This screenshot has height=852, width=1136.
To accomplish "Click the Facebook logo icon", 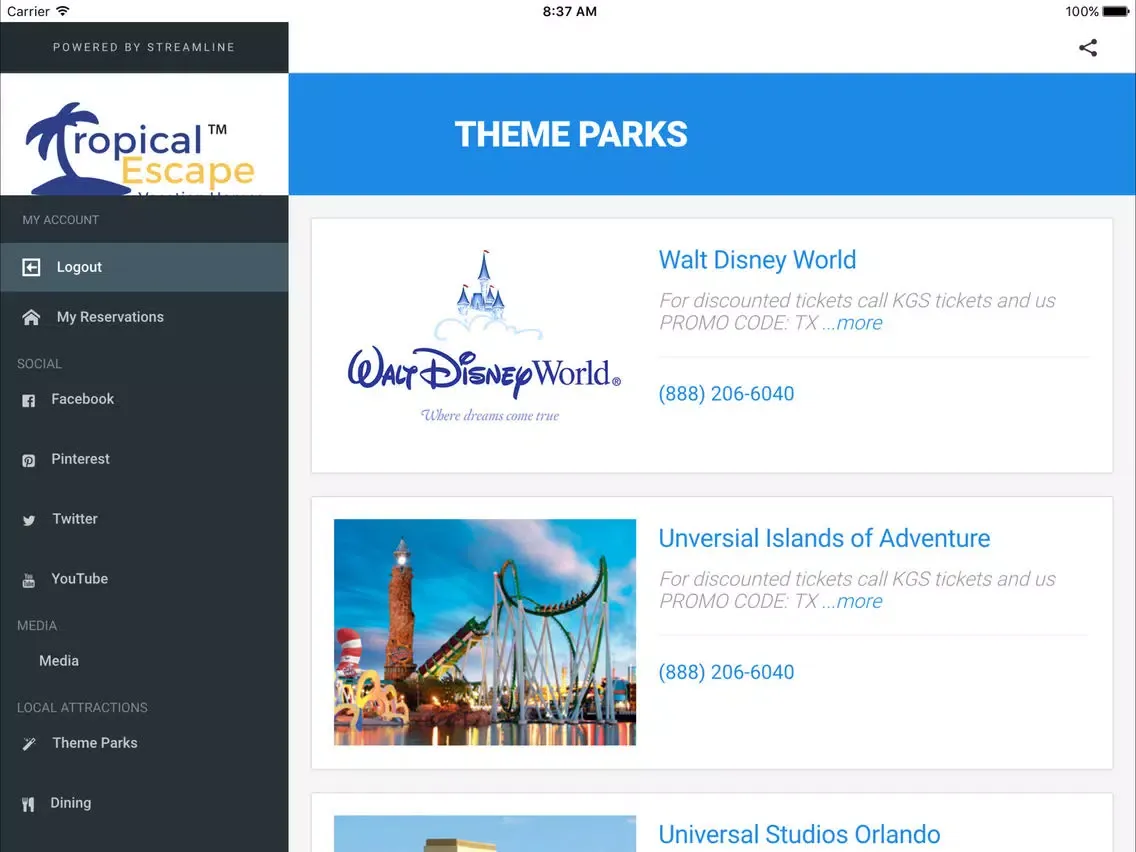I will (28, 401).
